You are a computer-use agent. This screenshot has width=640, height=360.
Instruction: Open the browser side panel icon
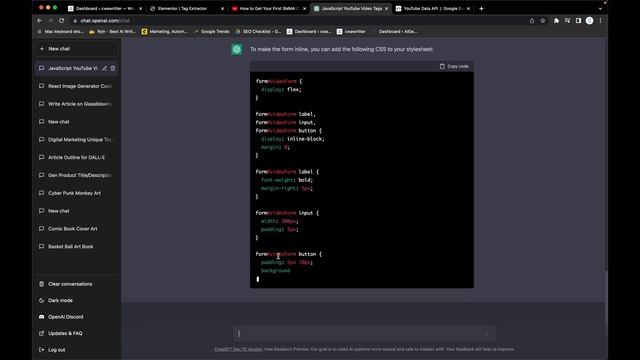(x=578, y=20)
